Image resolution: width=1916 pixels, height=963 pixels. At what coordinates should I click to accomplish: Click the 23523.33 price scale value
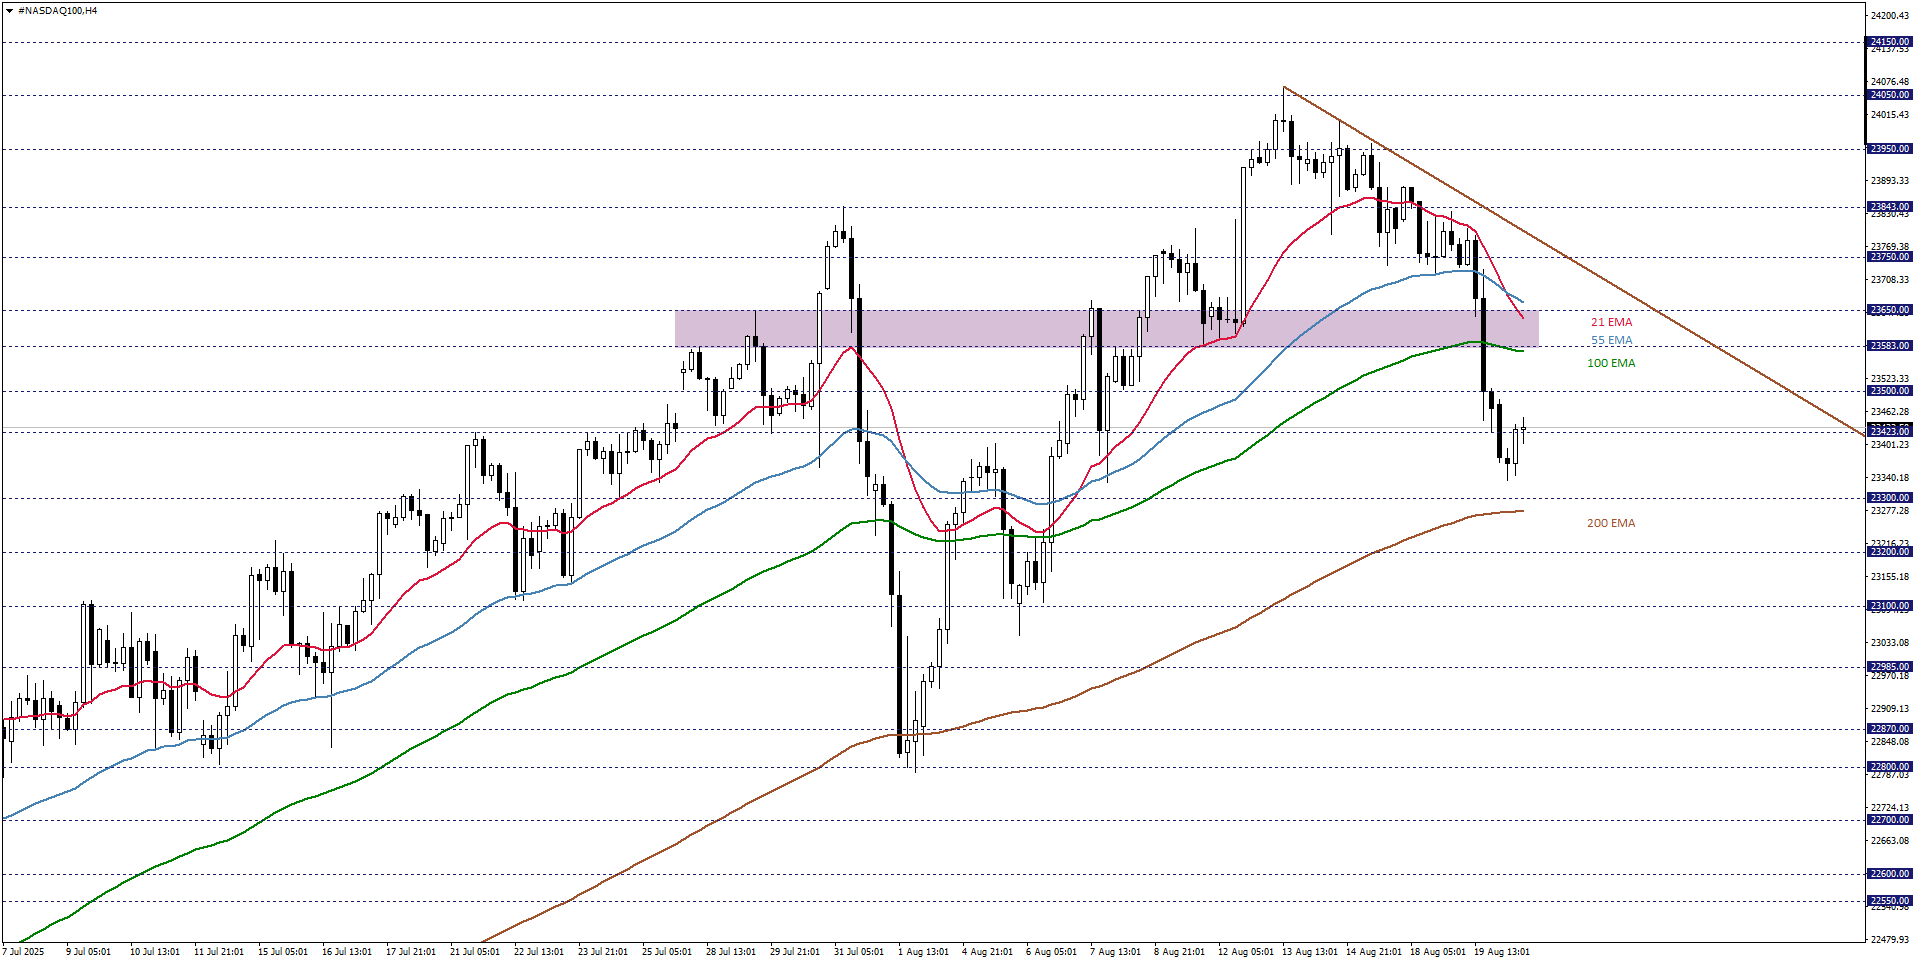pos(1890,379)
